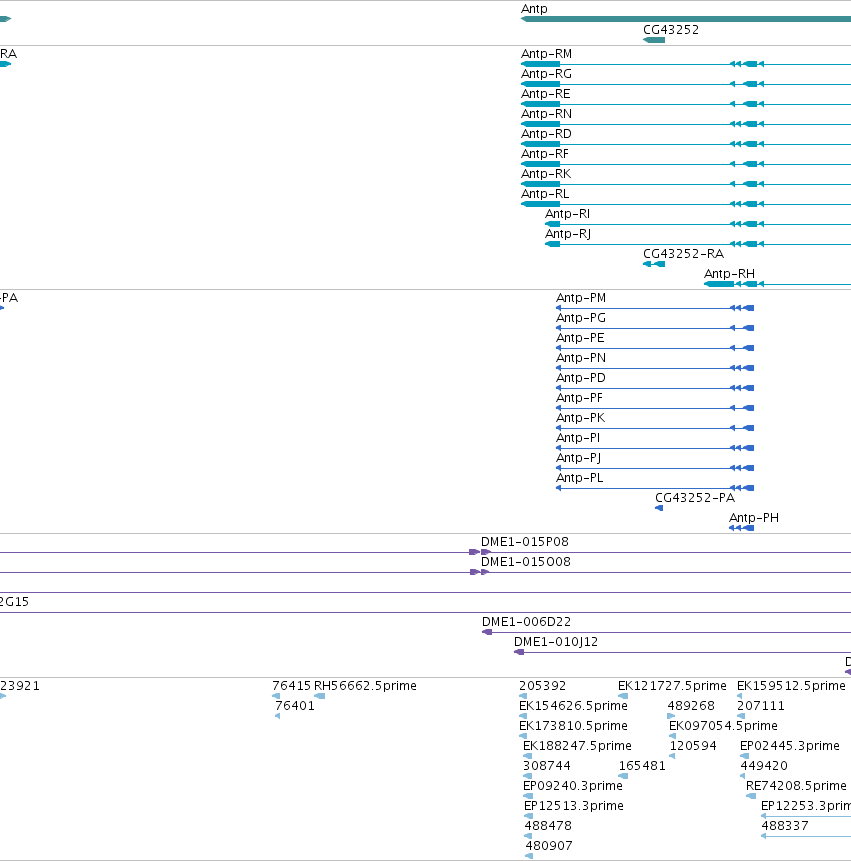851x861 pixels.
Task: Select feature EK154626.5prime
Action: [573, 706]
